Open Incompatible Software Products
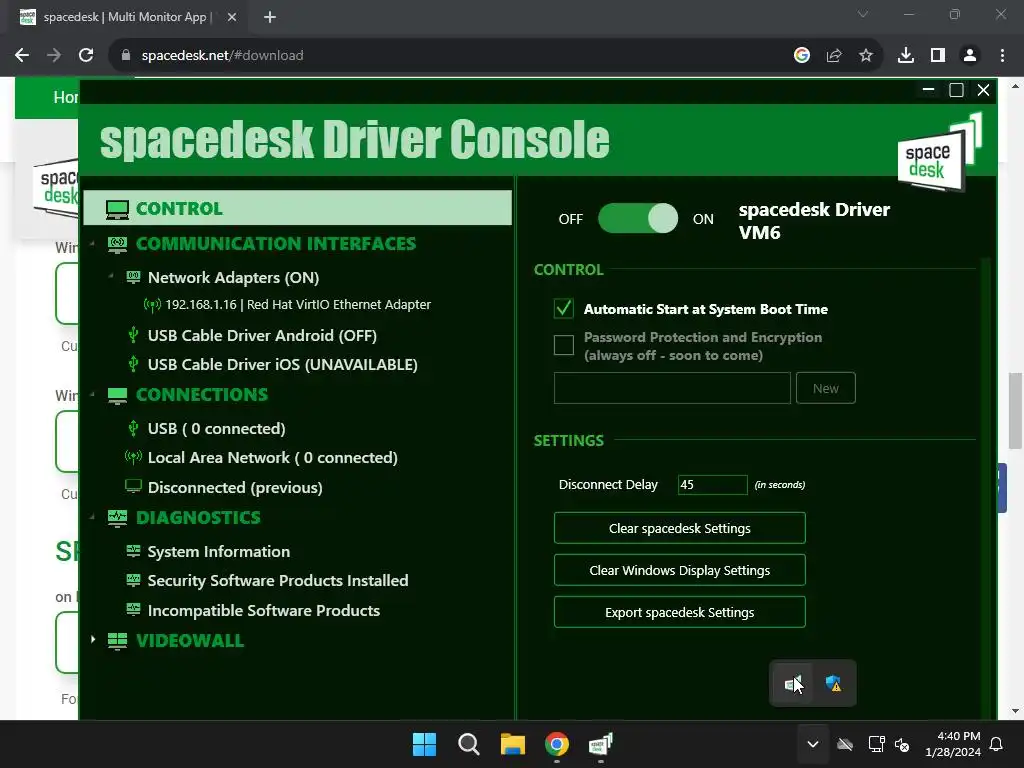 click(264, 610)
